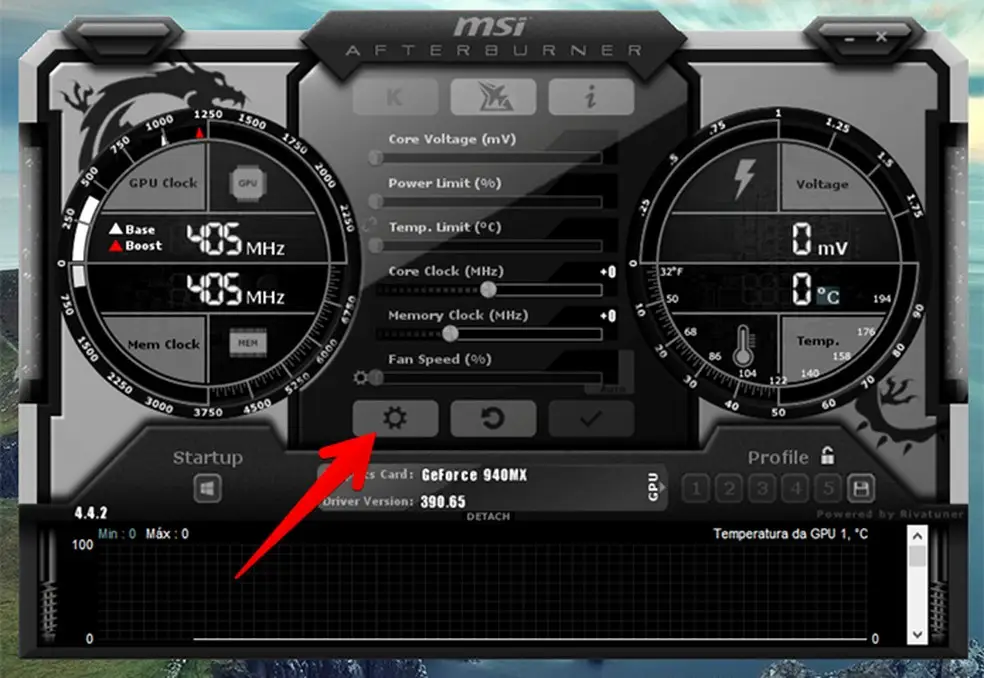The image size is (984, 678).
Task: Expand the GPU selector arrow
Action: 654,487
